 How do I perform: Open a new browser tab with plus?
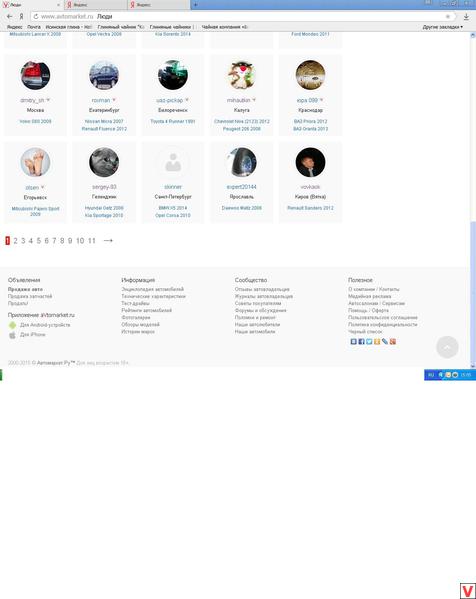coord(195,5)
